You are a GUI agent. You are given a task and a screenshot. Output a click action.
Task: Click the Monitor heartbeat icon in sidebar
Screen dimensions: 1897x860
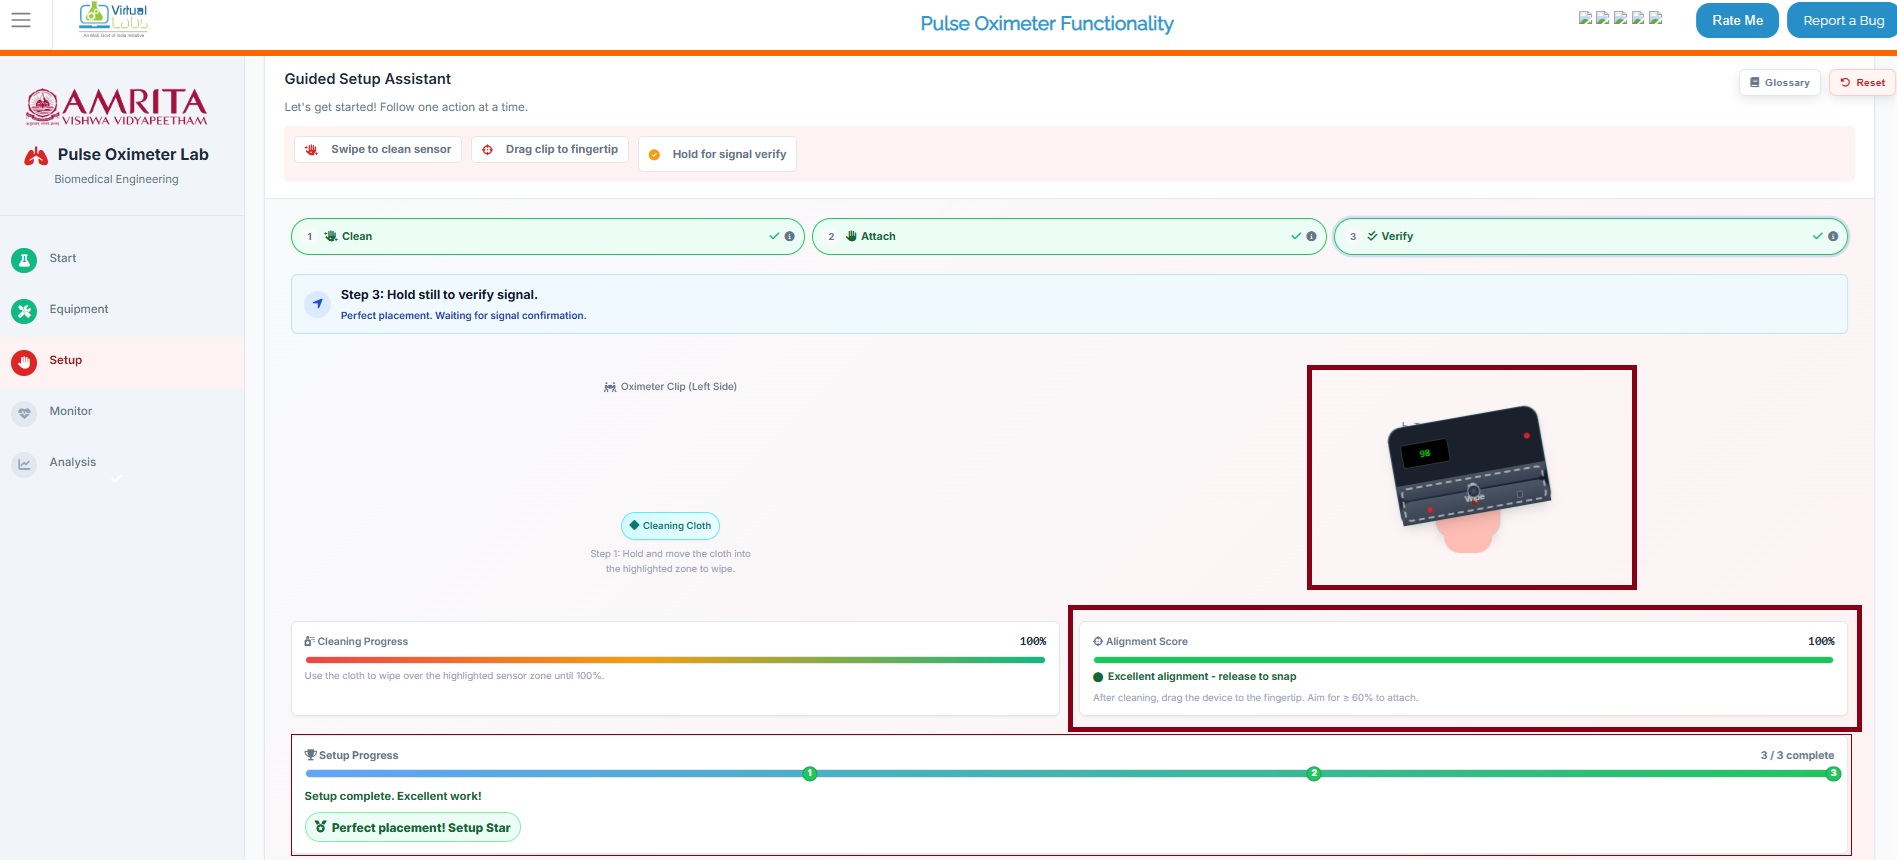point(24,413)
